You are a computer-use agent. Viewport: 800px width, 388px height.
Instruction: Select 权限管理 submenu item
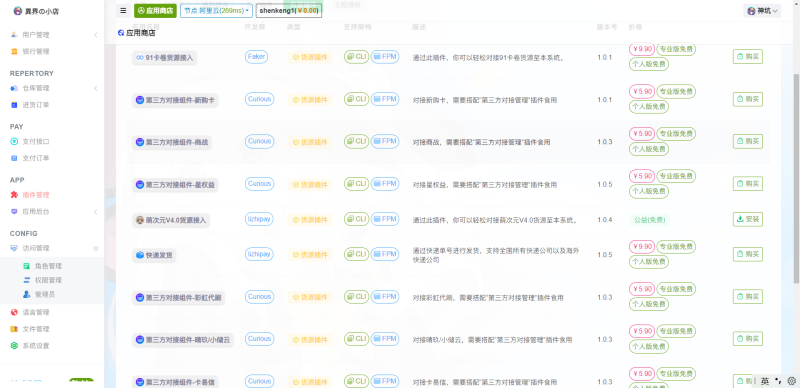pyautogui.click(x=48, y=280)
